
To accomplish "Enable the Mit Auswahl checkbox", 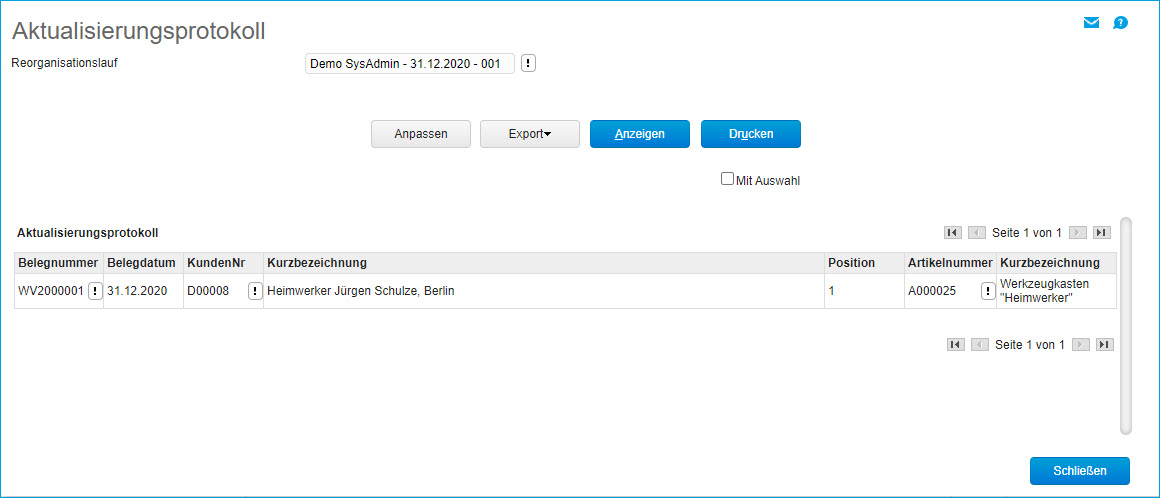I will pos(728,179).
